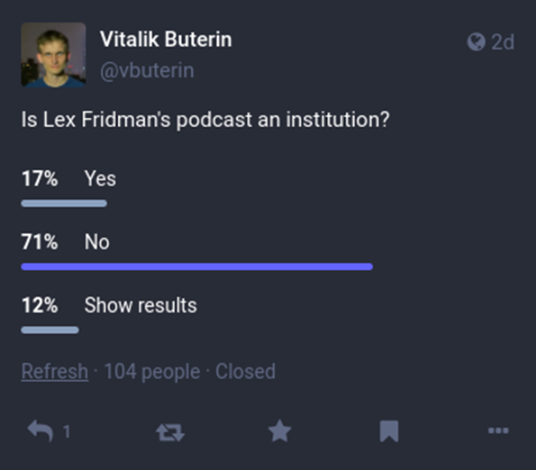536x470 pixels.
Task: Click the reply arrow icon
Action: (x=40, y=431)
